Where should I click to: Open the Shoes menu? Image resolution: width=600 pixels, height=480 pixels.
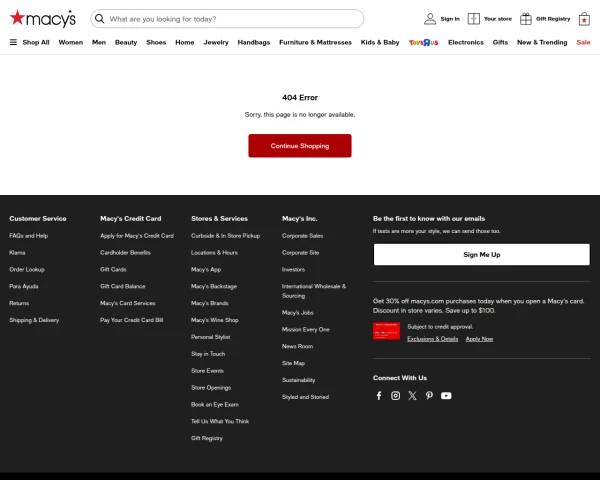[156, 42]
